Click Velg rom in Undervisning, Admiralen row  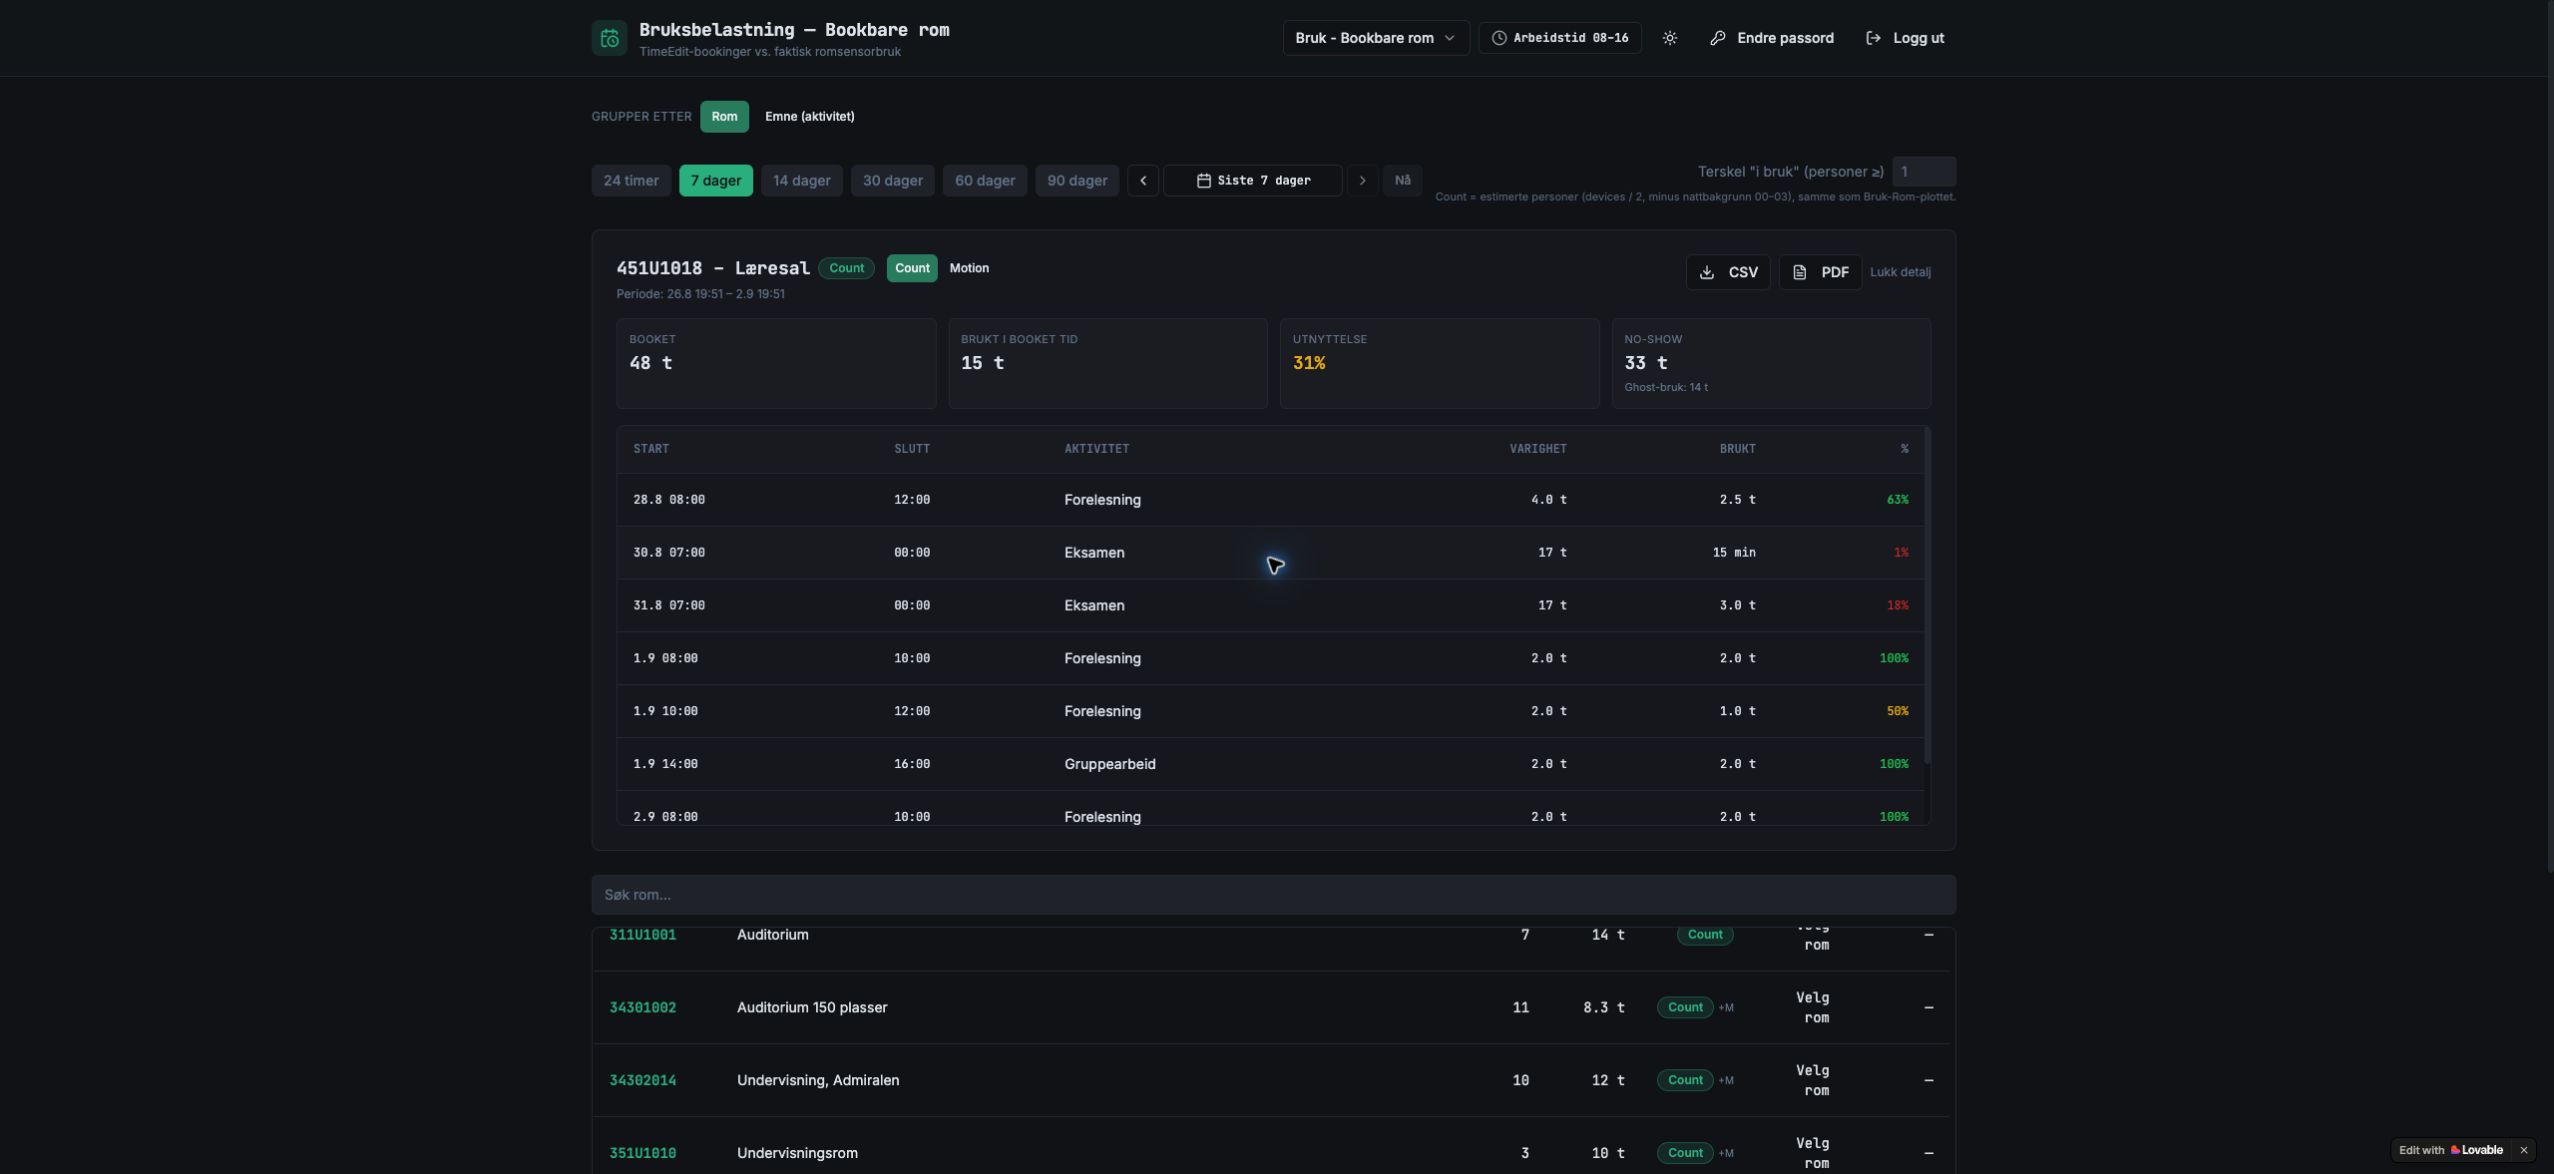(1812, 1081)
